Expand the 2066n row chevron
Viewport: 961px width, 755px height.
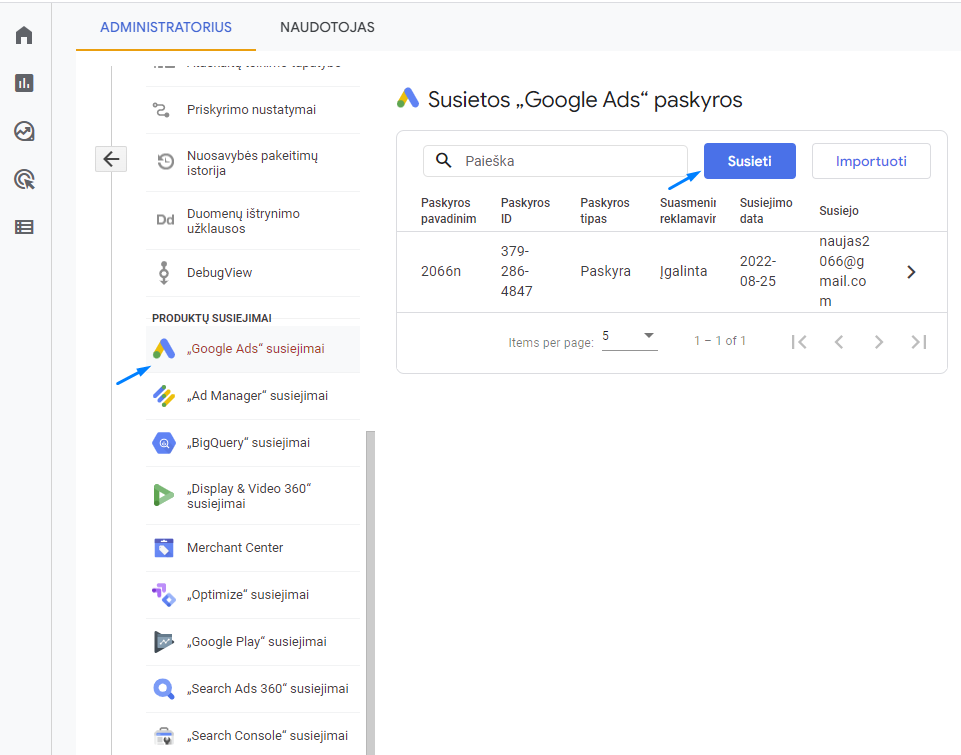[911, 272]
